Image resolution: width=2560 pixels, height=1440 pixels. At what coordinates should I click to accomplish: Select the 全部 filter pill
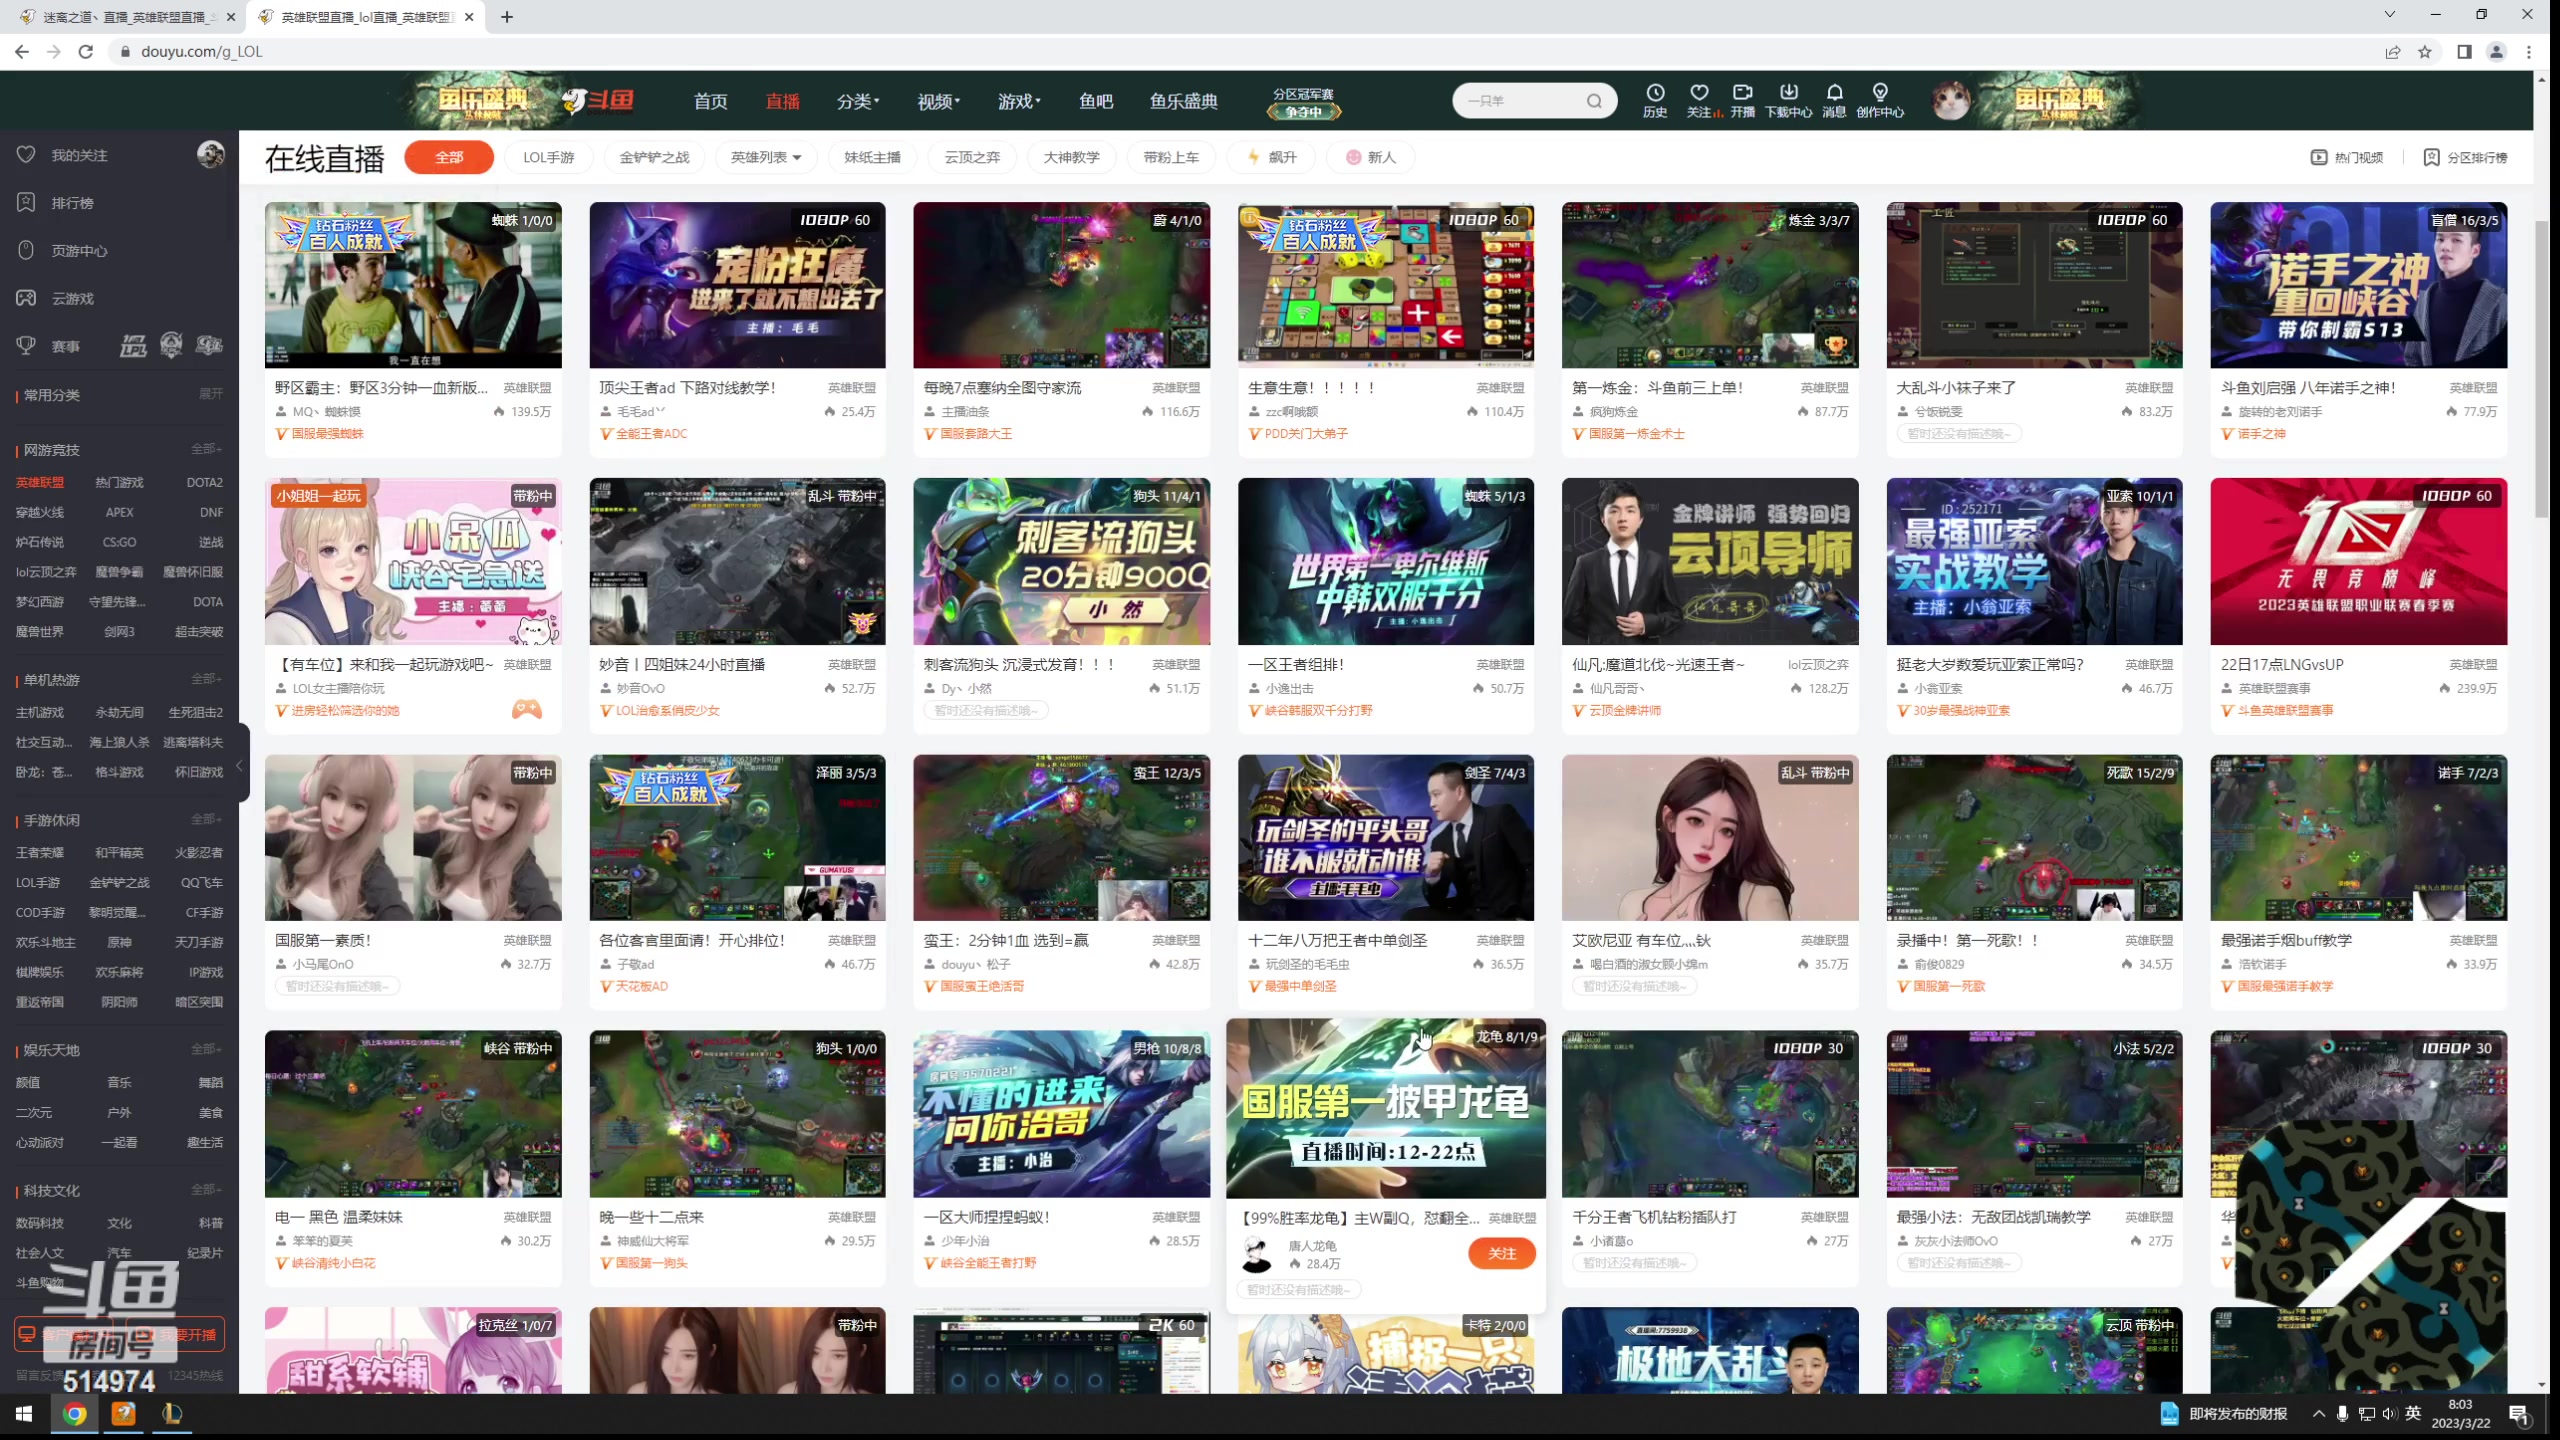point(449,157)
